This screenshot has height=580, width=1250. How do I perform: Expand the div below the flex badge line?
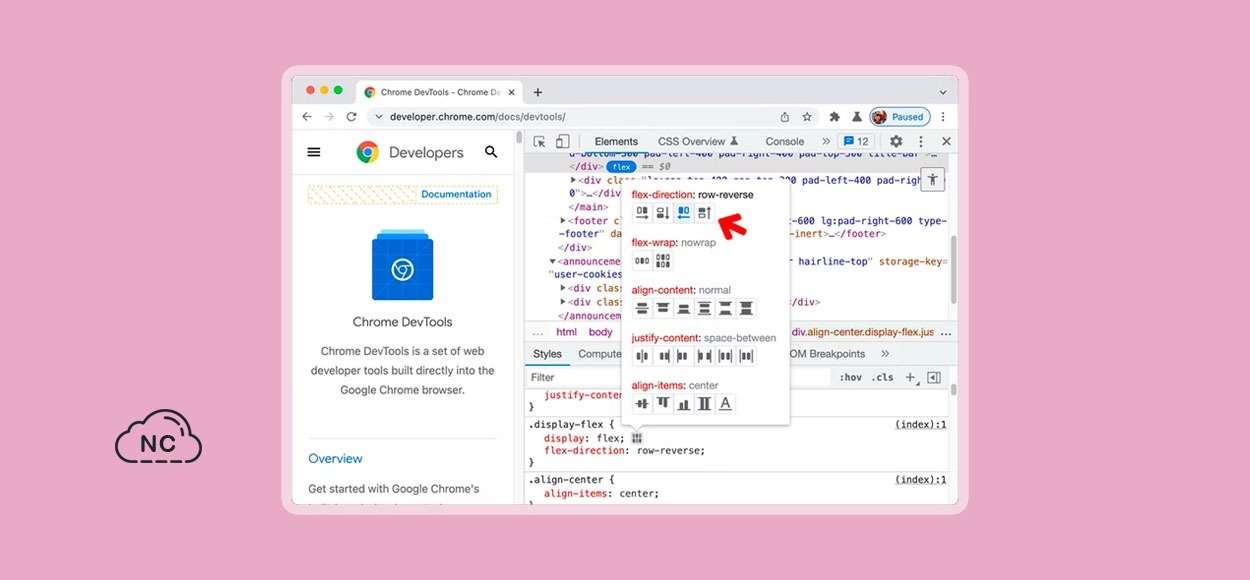573,180
